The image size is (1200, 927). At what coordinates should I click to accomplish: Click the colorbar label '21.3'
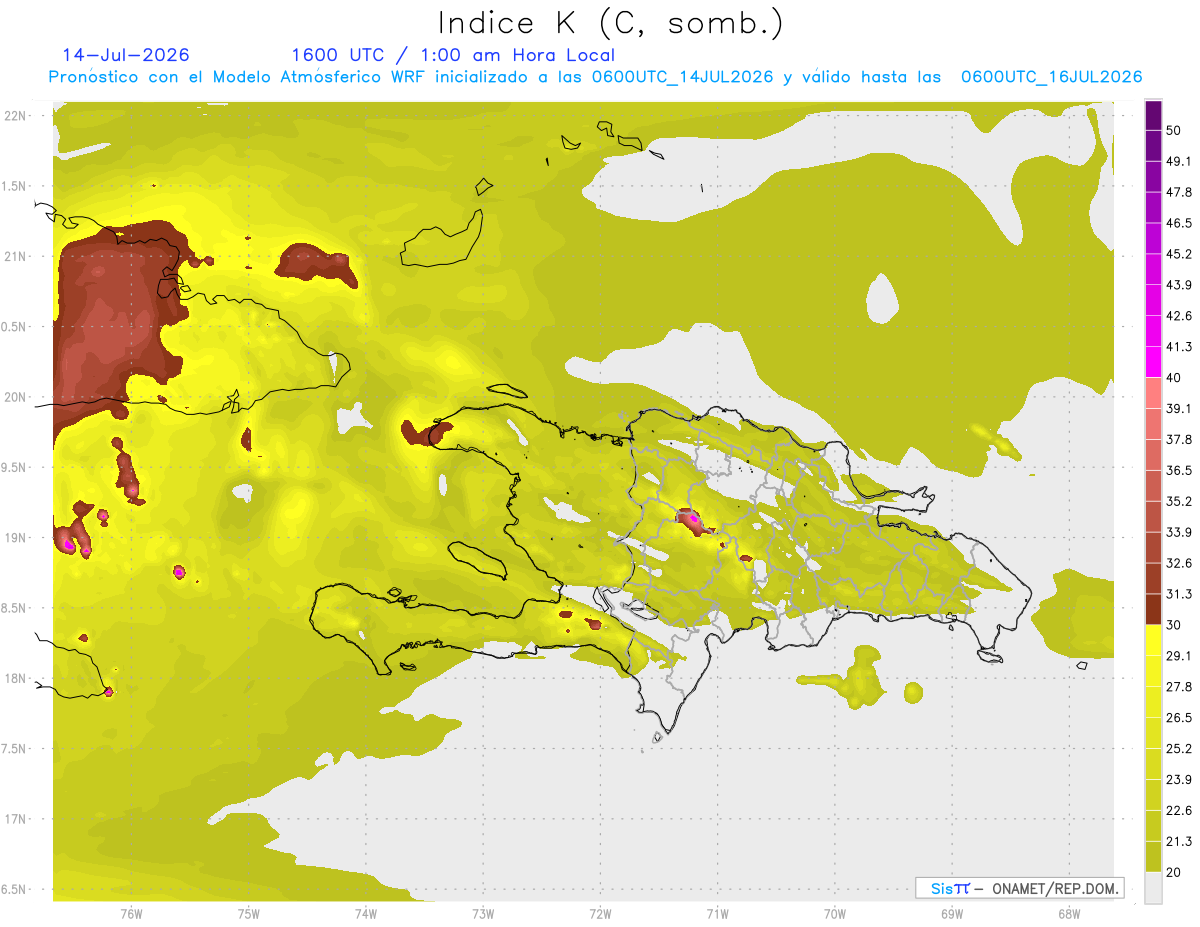tap(1179, 841)
